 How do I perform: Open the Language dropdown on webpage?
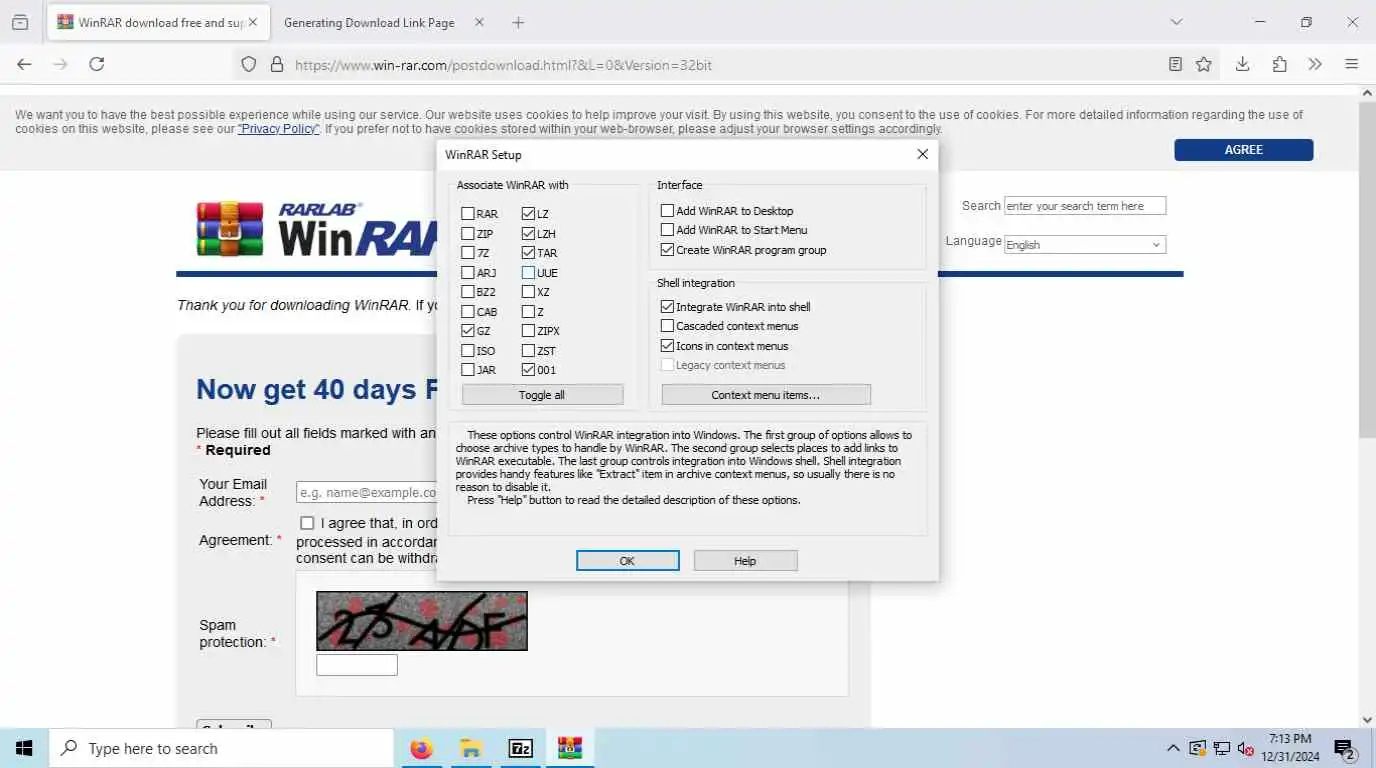click(x=1085, y=245)
